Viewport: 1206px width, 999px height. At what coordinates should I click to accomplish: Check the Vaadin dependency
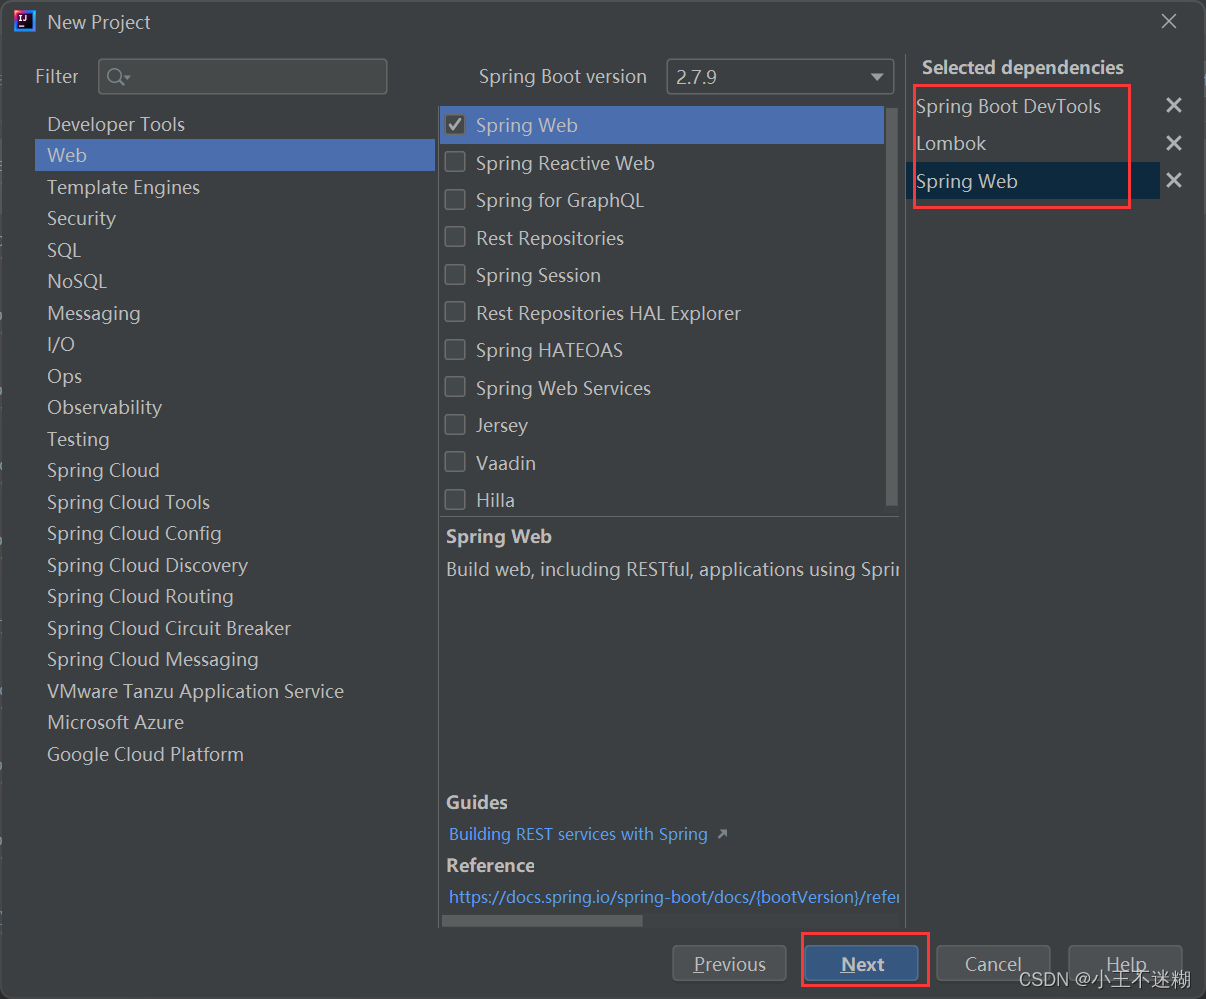(x=455, y=462)
